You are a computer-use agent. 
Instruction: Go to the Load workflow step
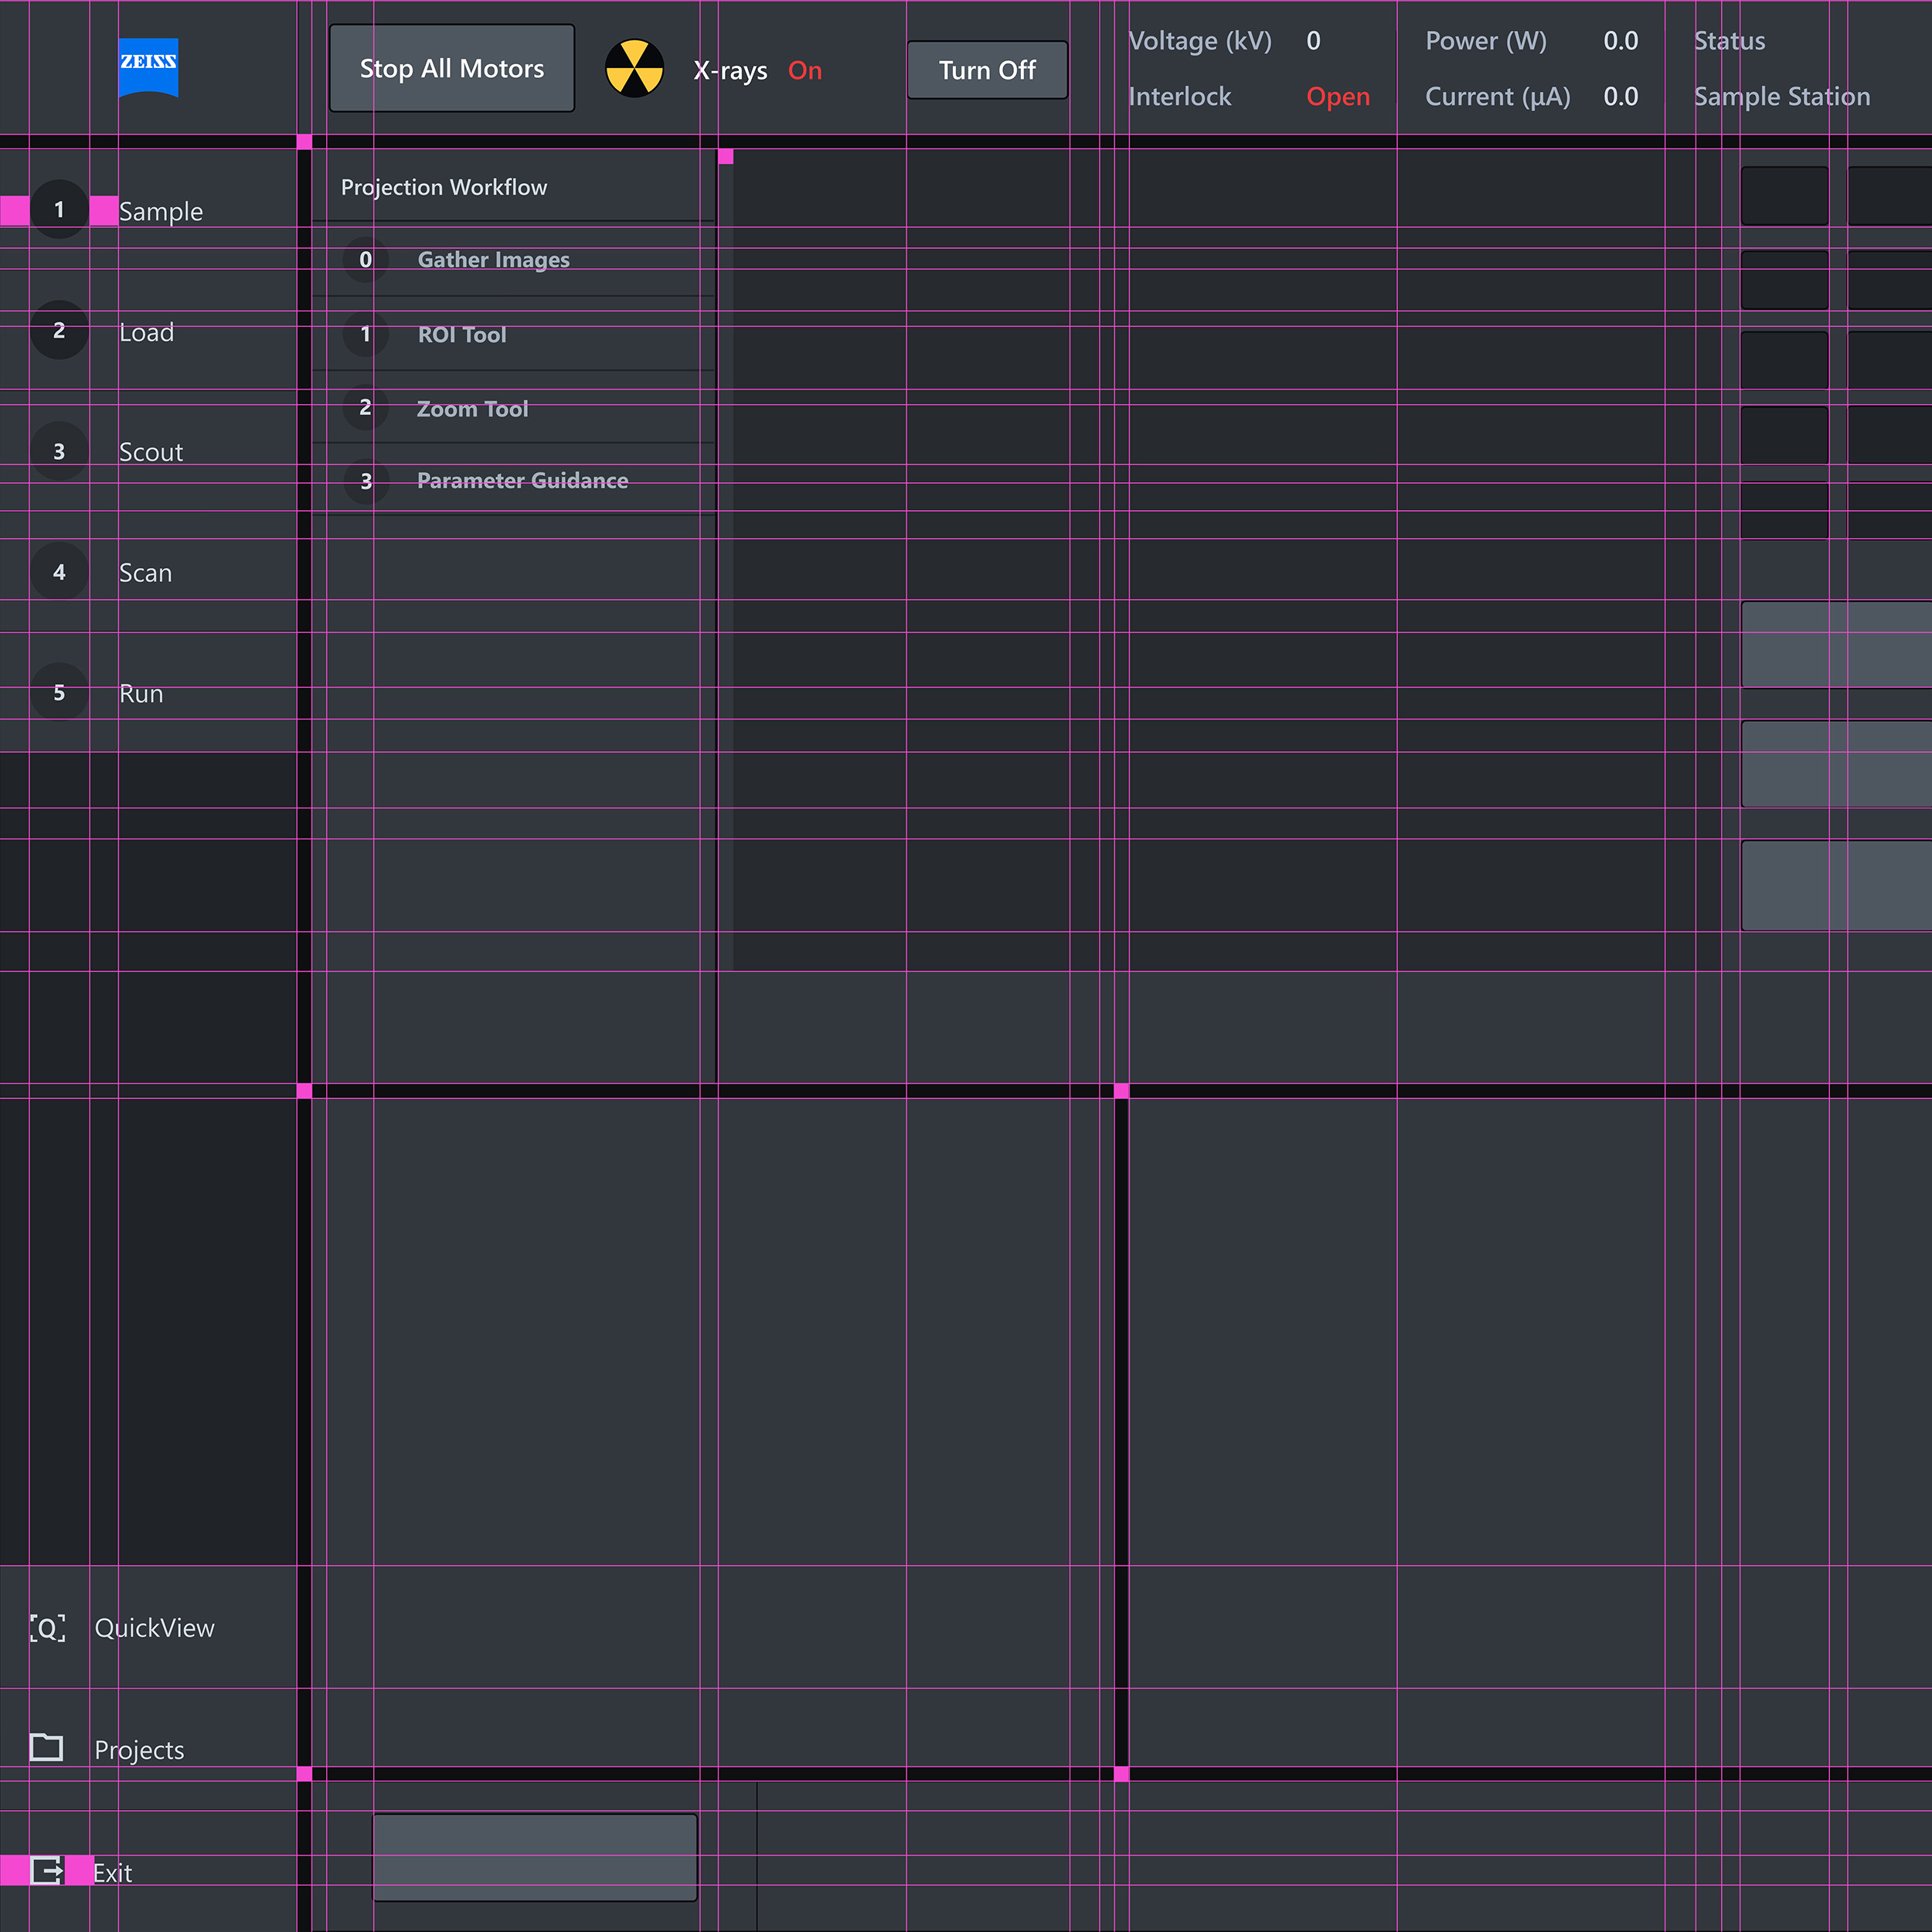tap(146, 332)
